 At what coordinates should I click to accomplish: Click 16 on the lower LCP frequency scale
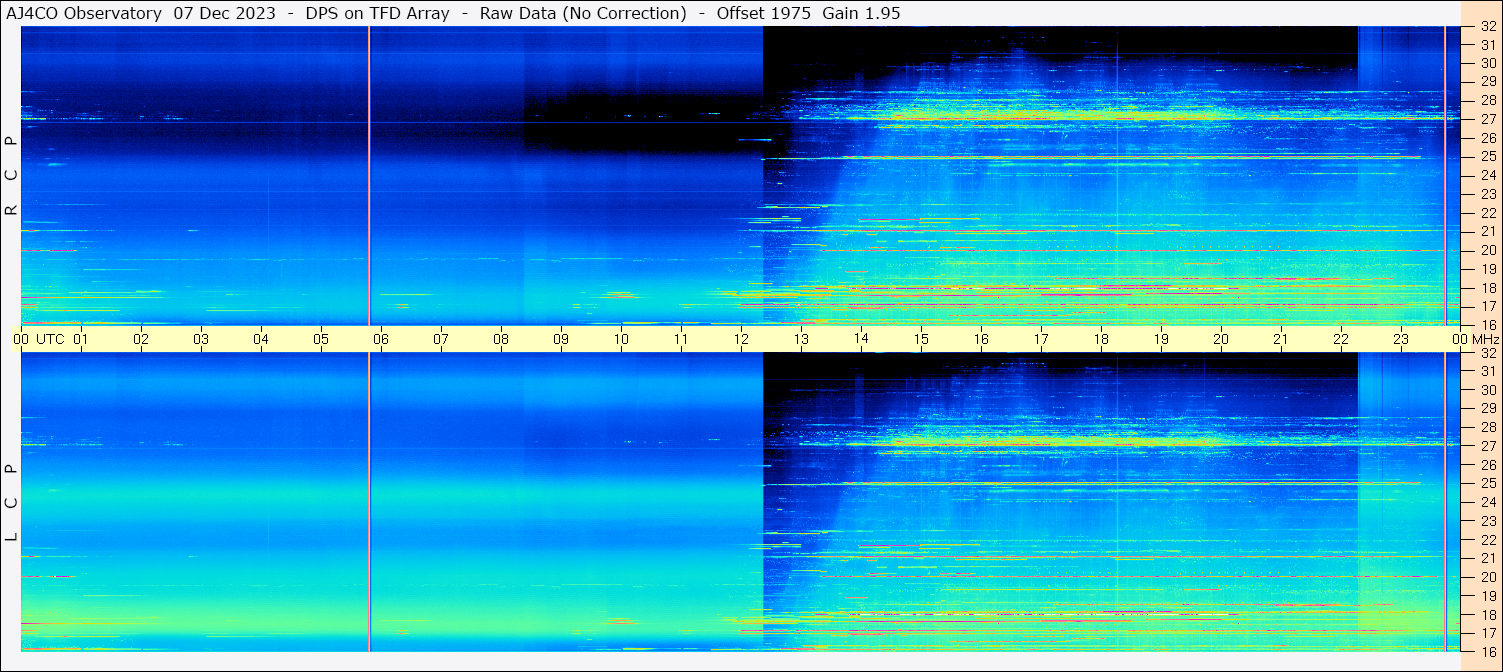tap(1487, 651)
